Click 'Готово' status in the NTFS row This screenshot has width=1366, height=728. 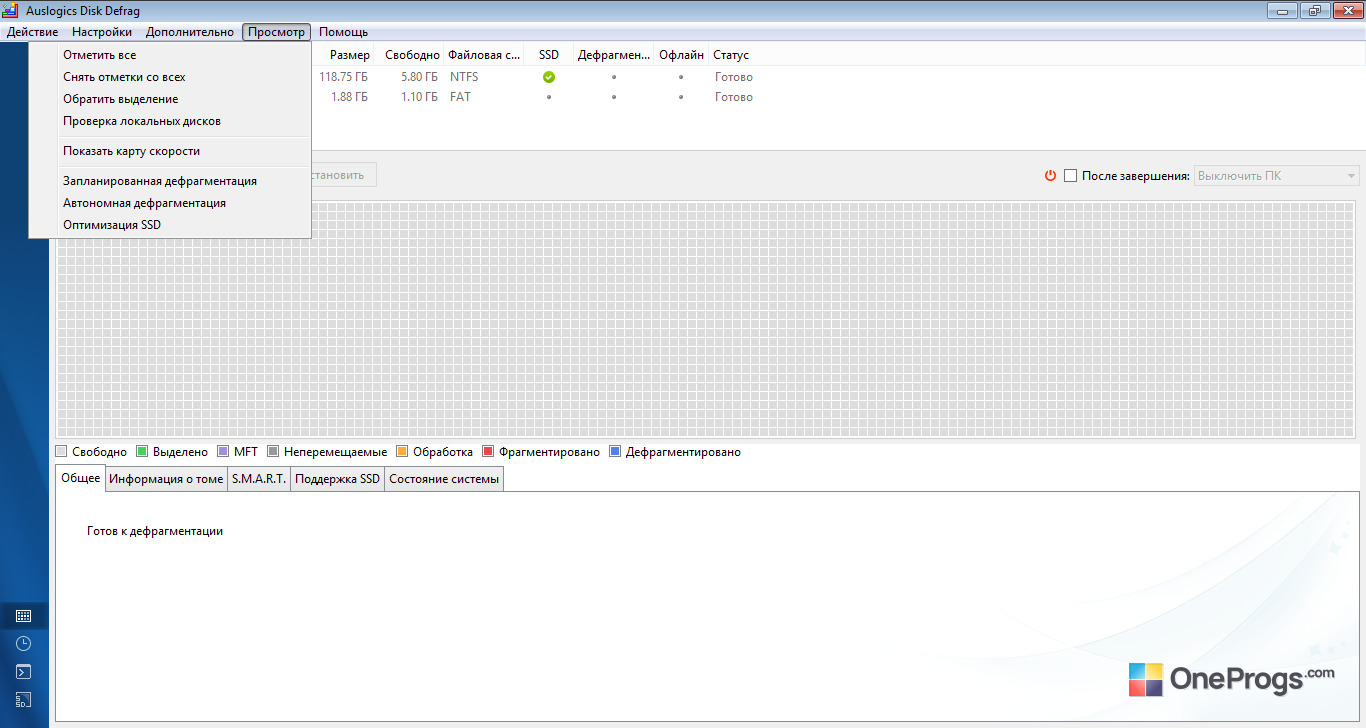(734, 77)
